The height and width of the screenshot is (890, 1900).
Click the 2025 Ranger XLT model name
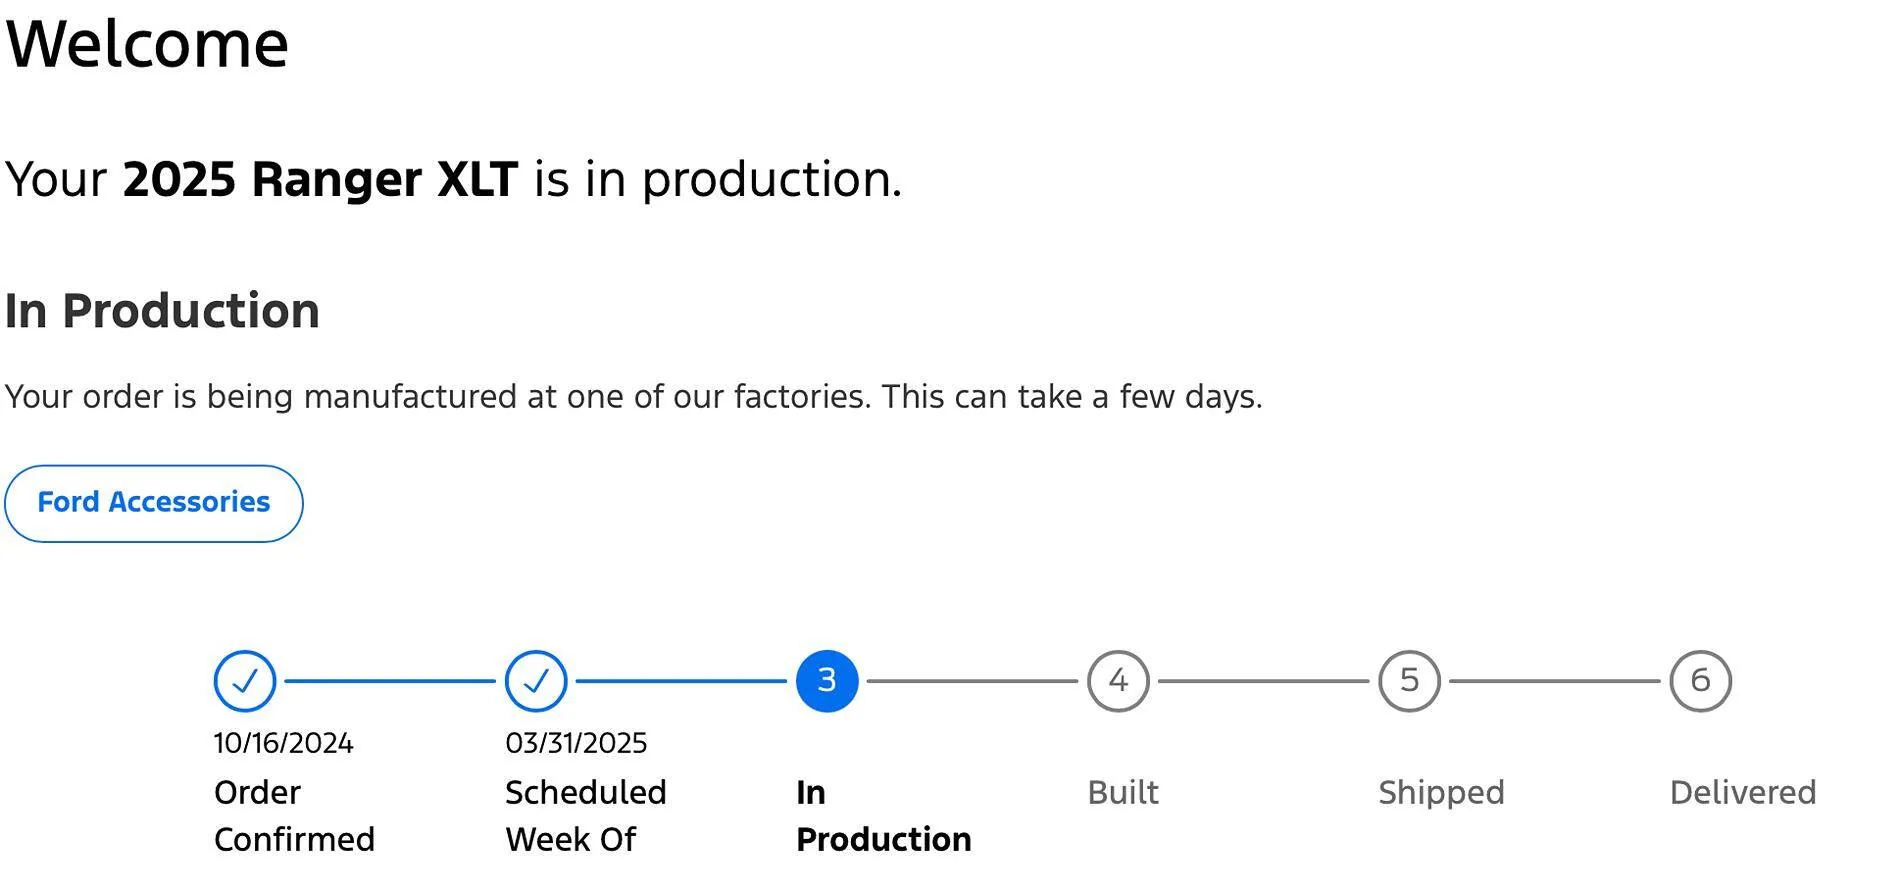coord(320,180)
